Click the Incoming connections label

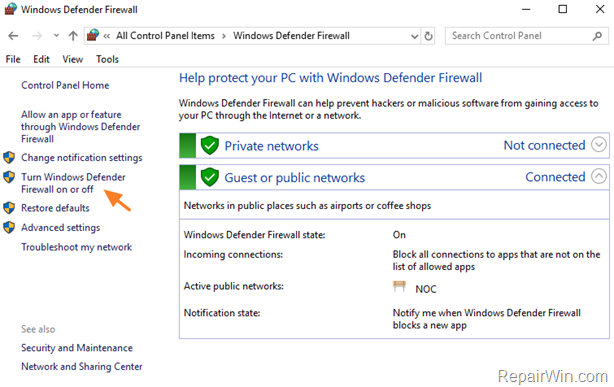[233, 255]
